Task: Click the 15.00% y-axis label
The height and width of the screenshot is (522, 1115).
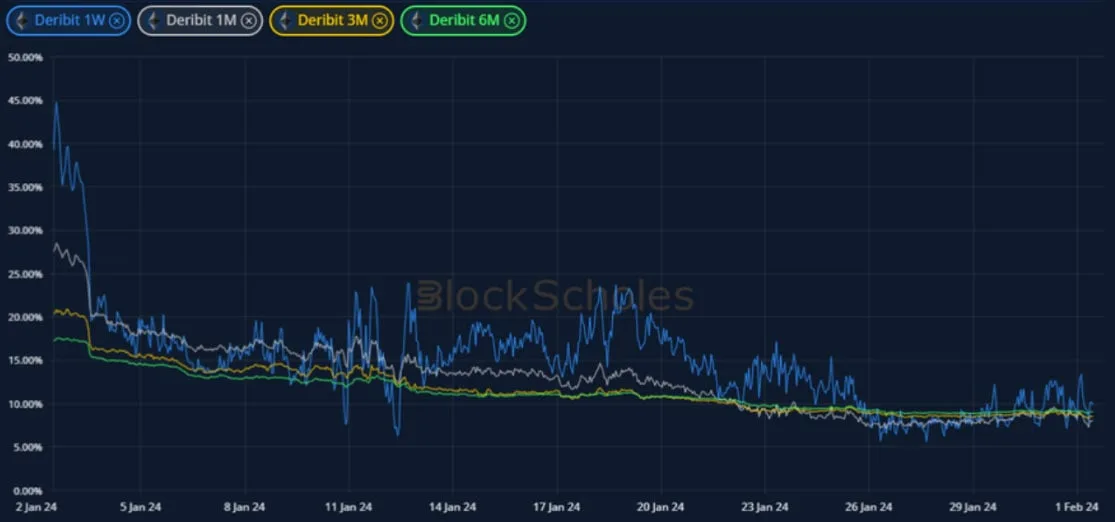Action: click(x=25, y=361)
